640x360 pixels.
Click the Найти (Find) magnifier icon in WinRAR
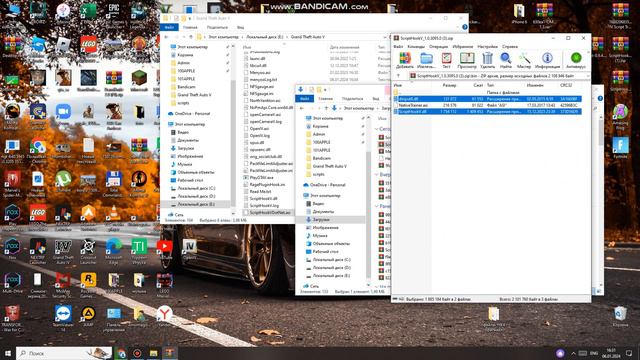point(506,60)
